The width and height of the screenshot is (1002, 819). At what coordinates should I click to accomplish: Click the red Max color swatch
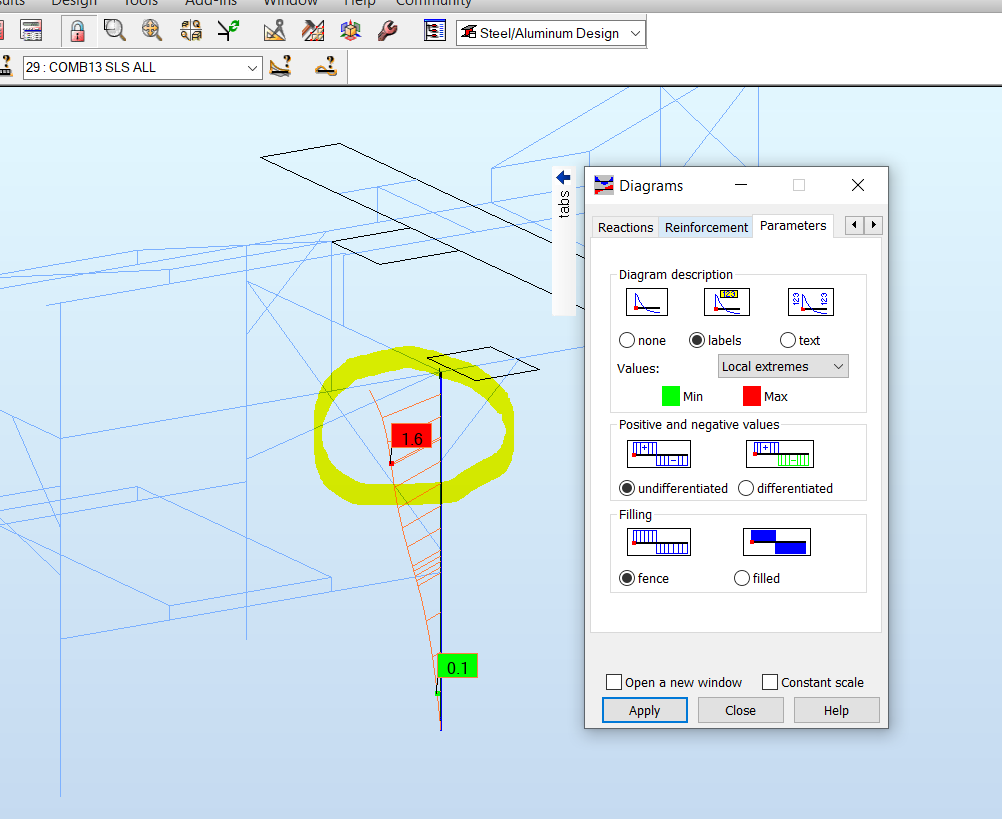coord(752,396)
